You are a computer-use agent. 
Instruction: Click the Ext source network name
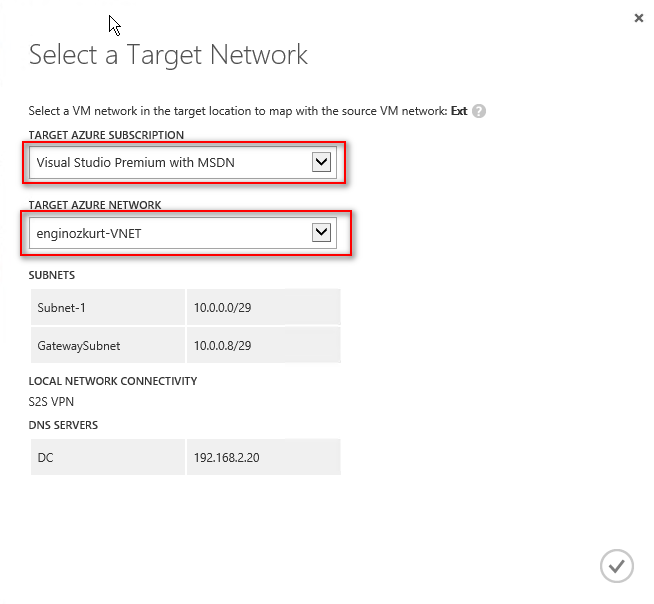[459, 111]
